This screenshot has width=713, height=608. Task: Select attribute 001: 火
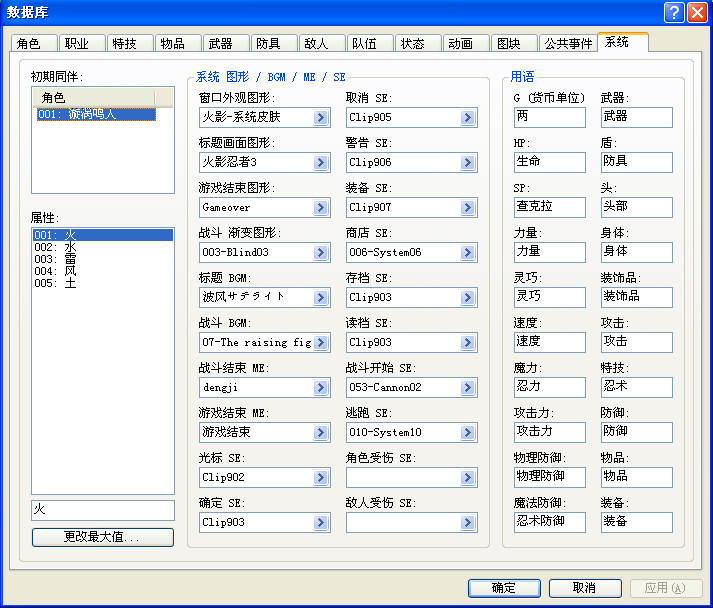pyautogui.click(x=103, y=235)
